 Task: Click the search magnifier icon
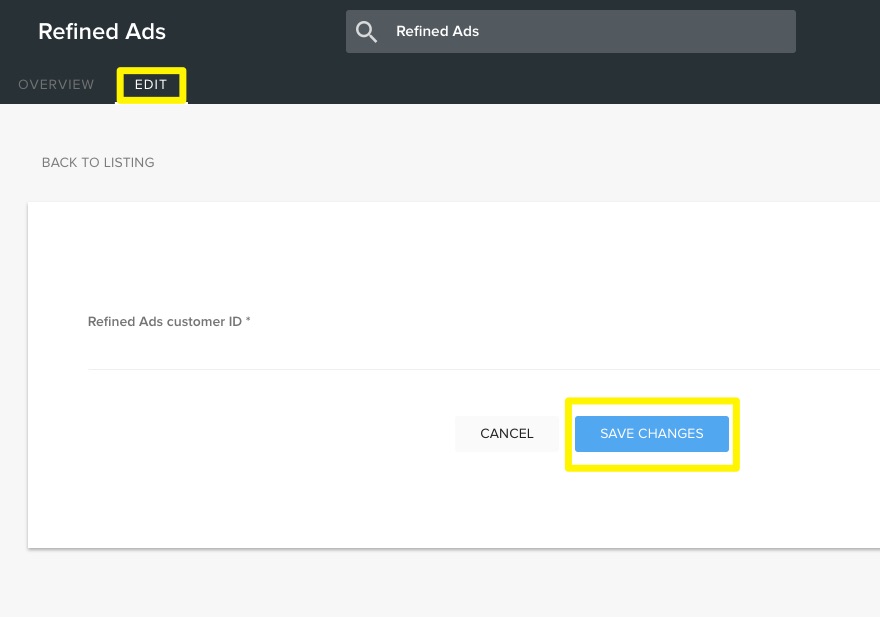366,32
